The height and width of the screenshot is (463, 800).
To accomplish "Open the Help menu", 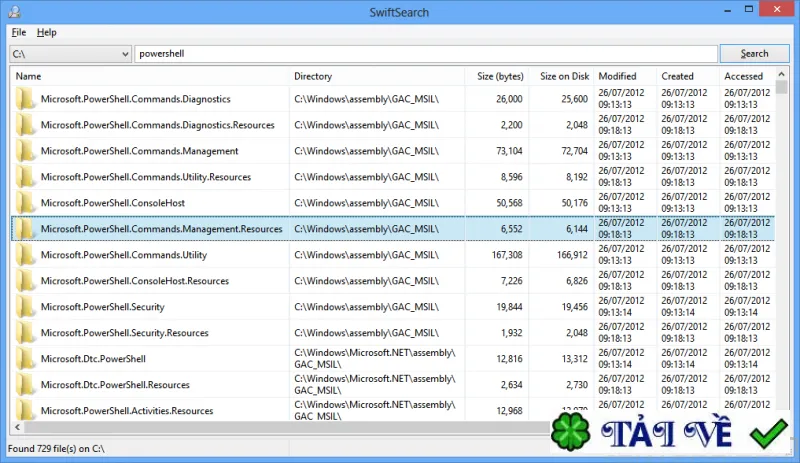I will (x=46, y=32).
